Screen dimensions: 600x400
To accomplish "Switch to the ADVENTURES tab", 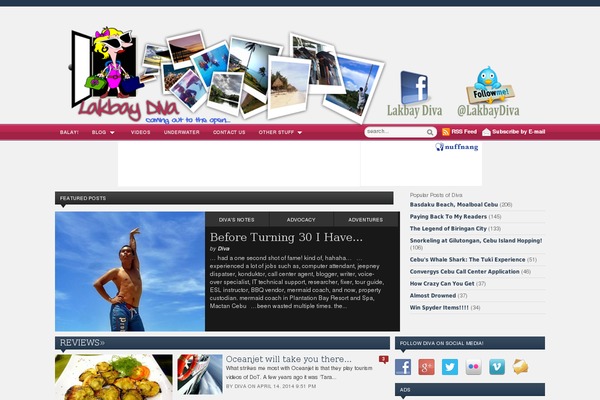I will (366, 220).
